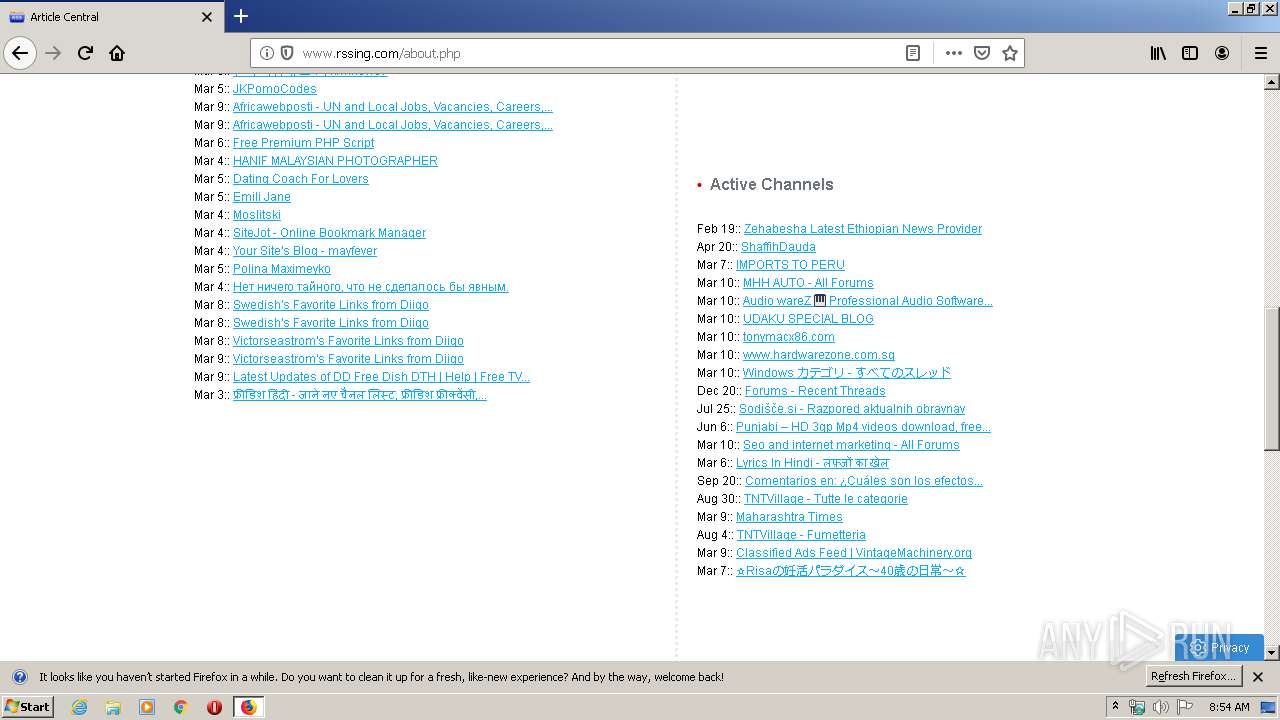The height and width of the screenshot is (720, 1280).
Task: Bookmark this page with star icon
Action: pos(1010,53)
